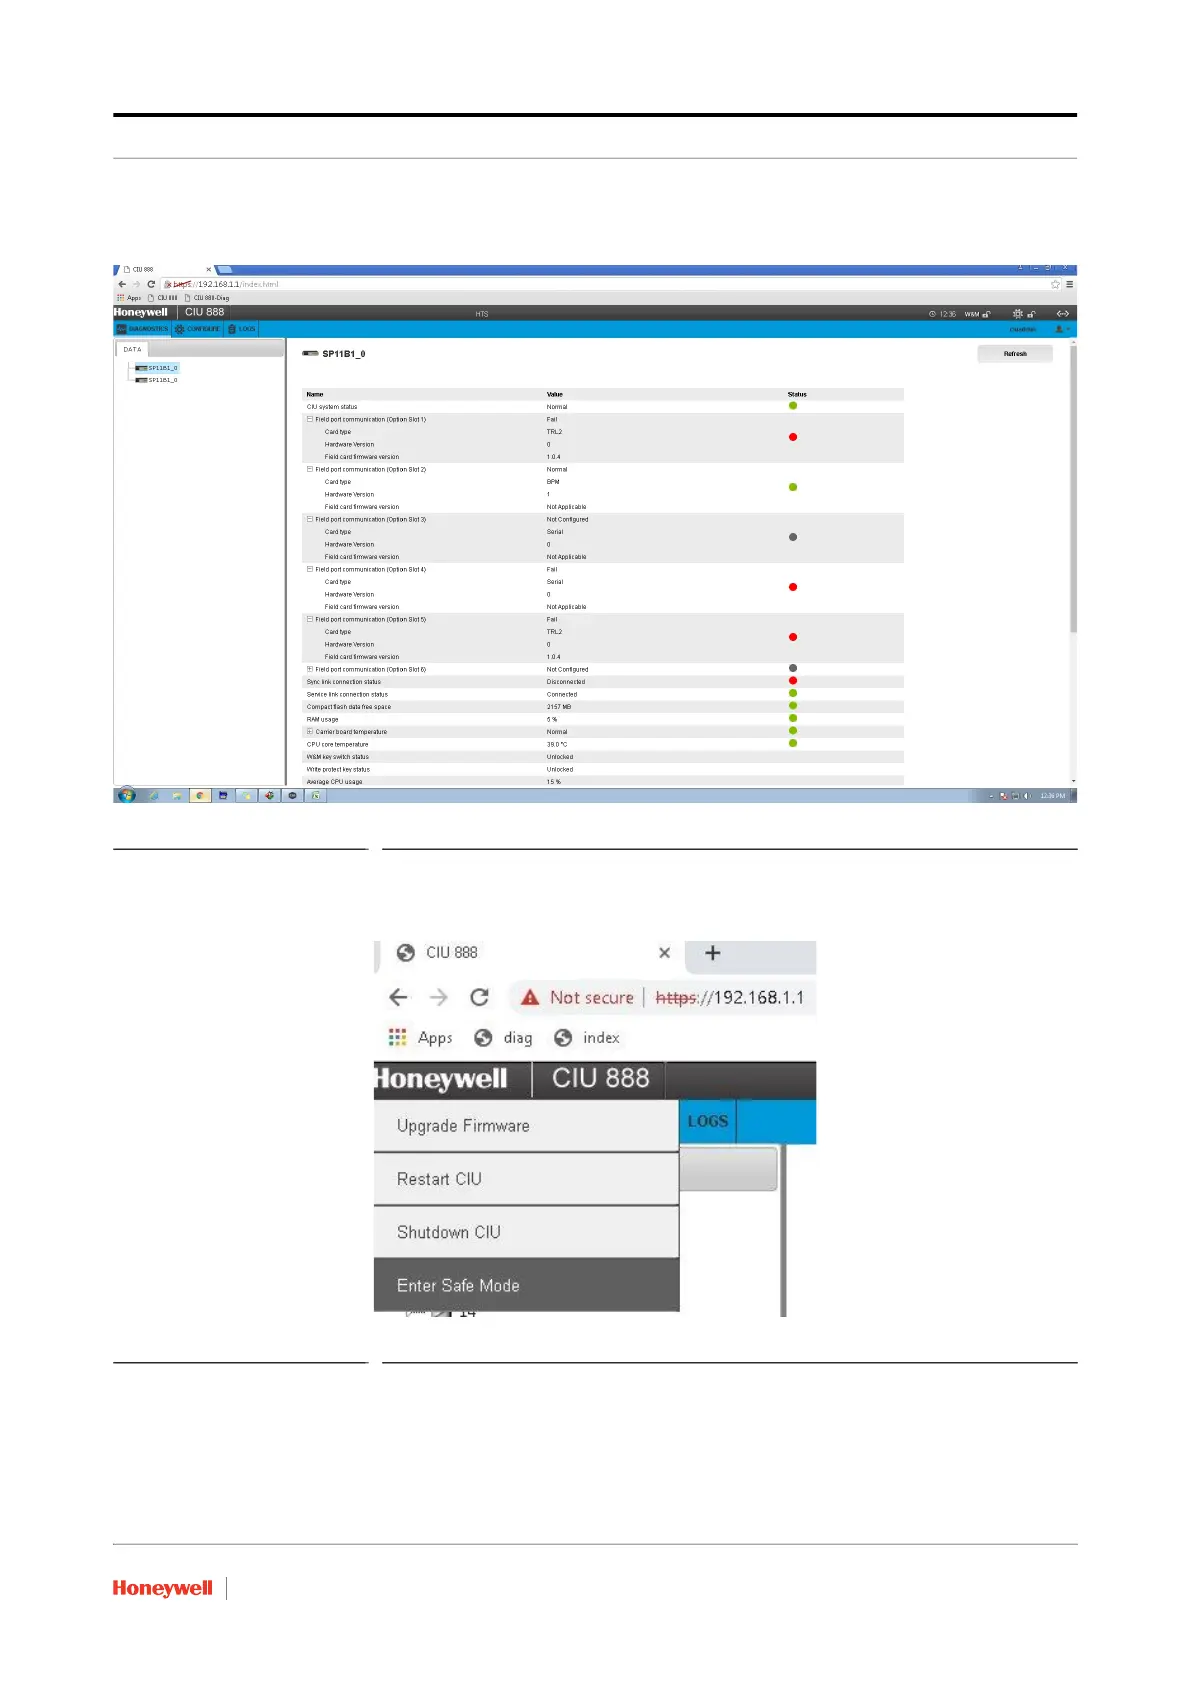Open Chrome hamburger menu in top screenshot
Image resolution: width=1191 pixels, height=1684 pixels.
(x=1069, y=284)
